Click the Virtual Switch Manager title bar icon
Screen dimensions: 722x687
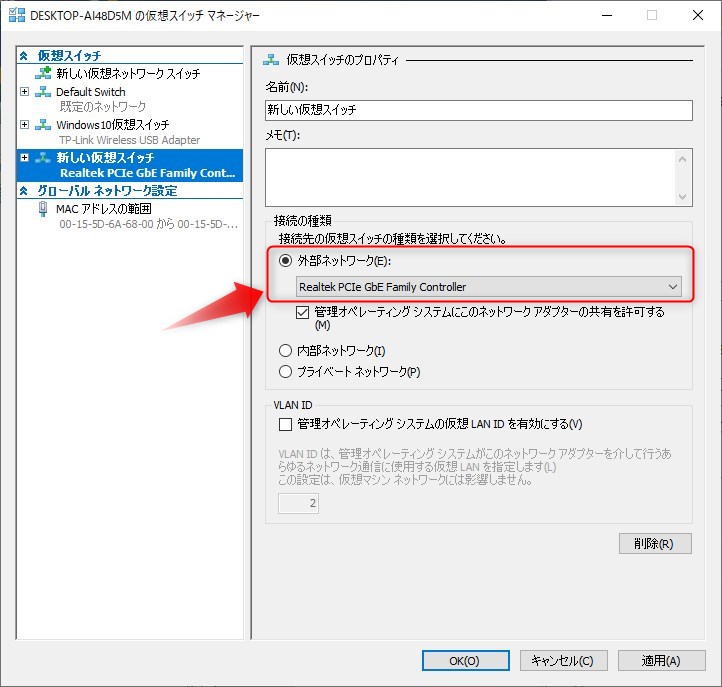pos(17,15)
